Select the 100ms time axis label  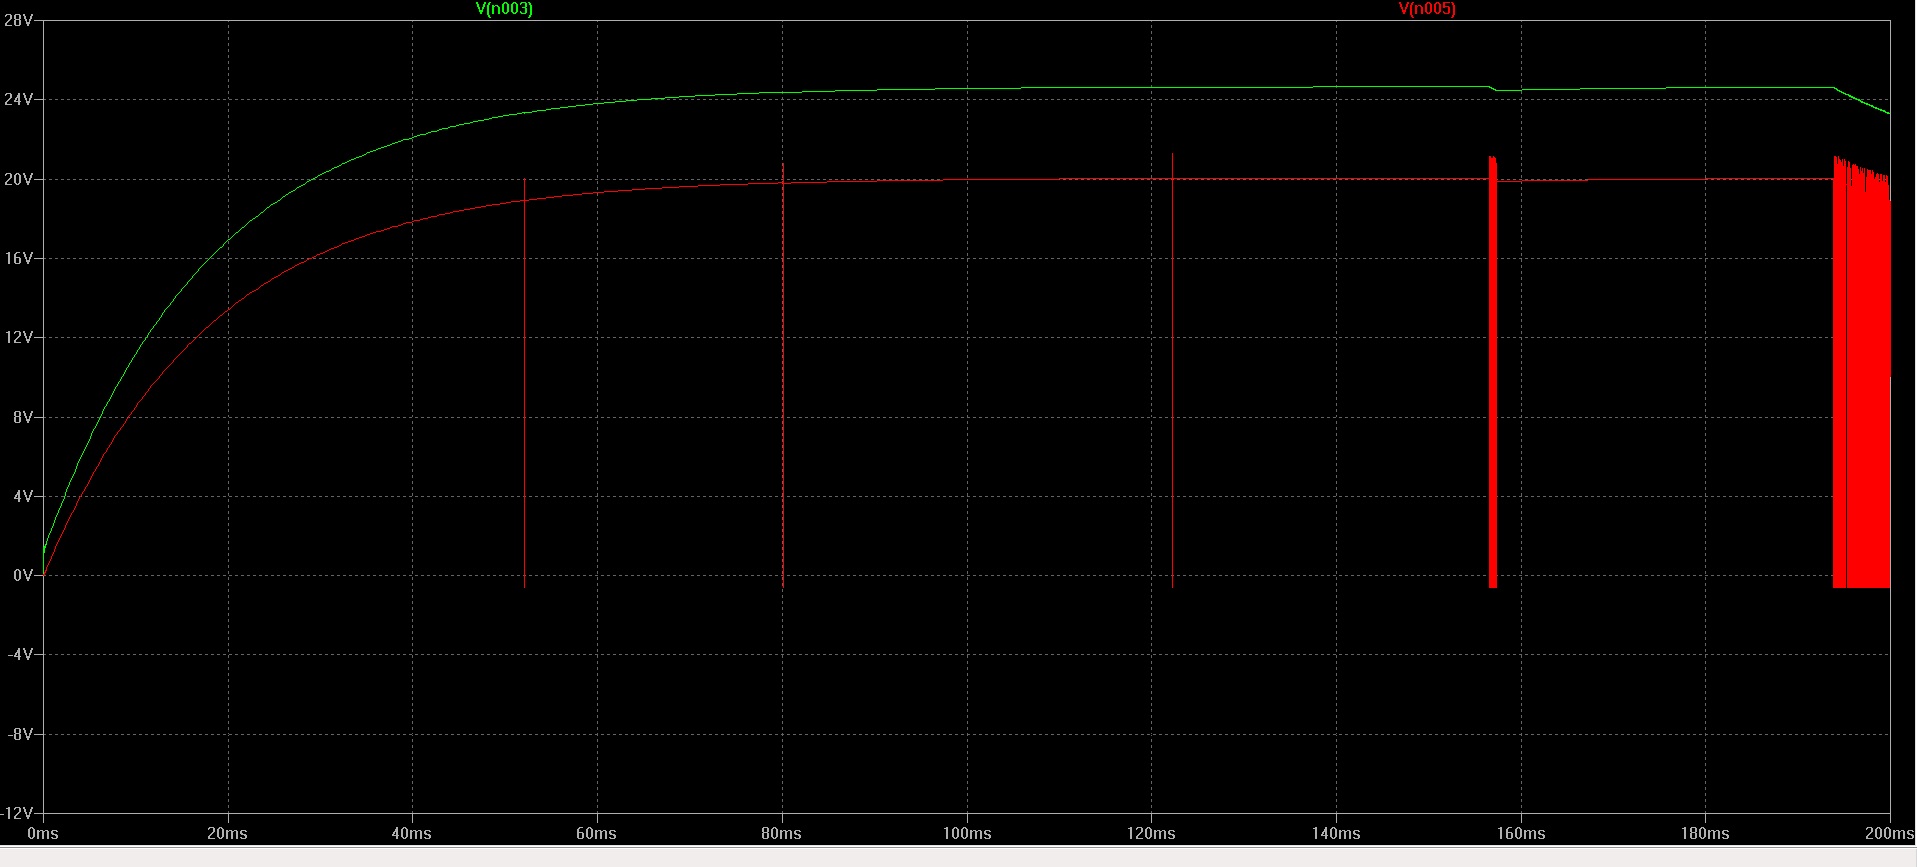click(967, 833)
